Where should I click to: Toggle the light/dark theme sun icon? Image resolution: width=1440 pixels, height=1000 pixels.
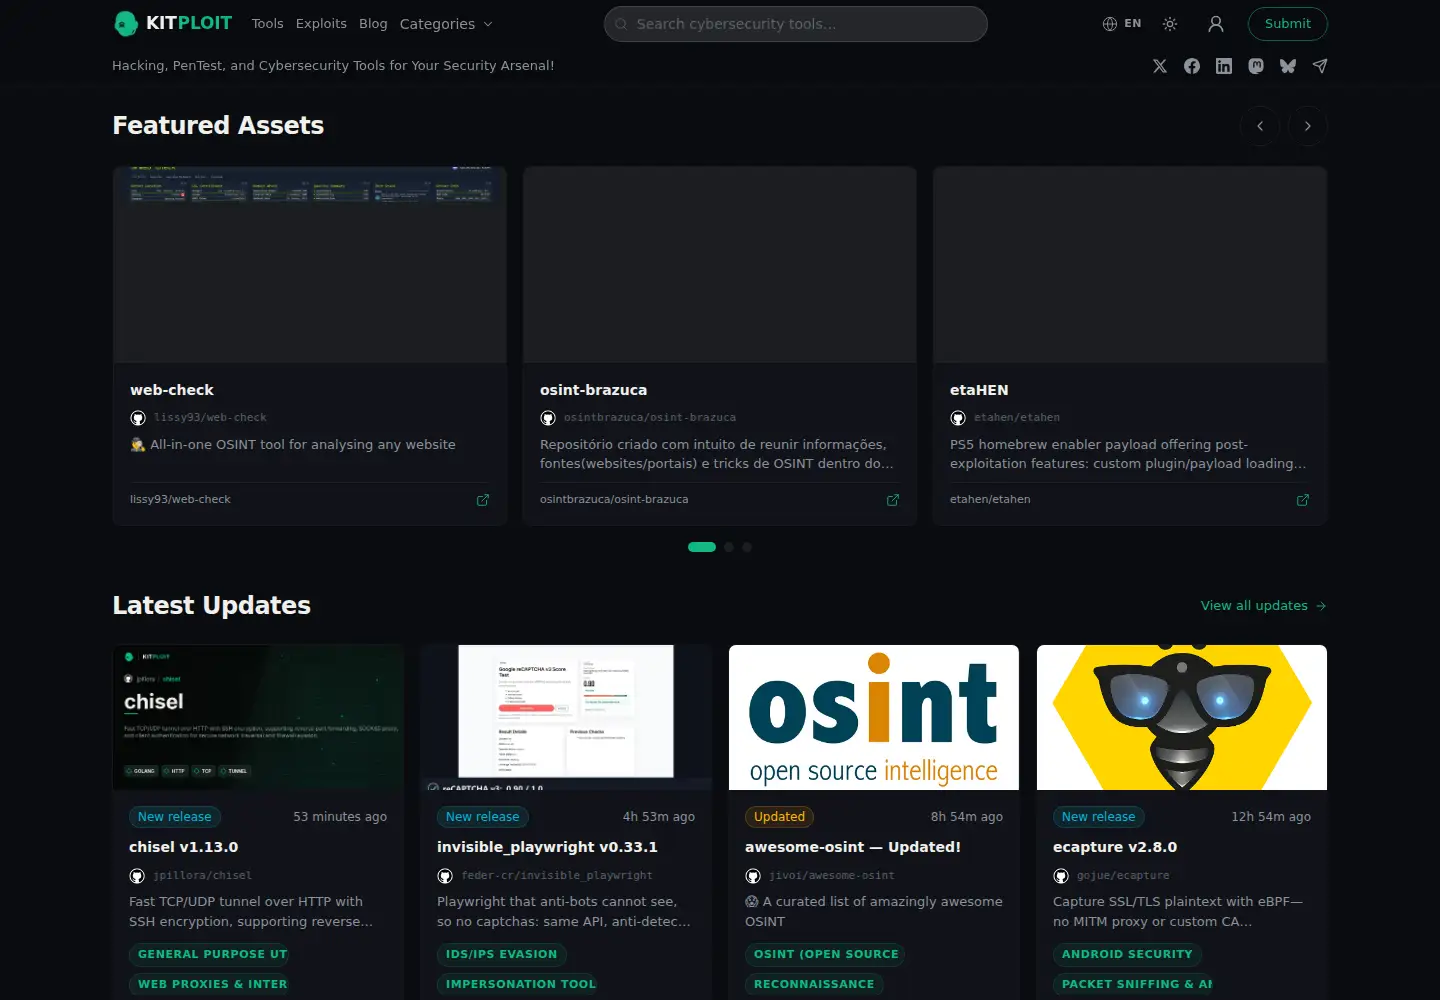pyautogui.click(x=1170, y=24)
